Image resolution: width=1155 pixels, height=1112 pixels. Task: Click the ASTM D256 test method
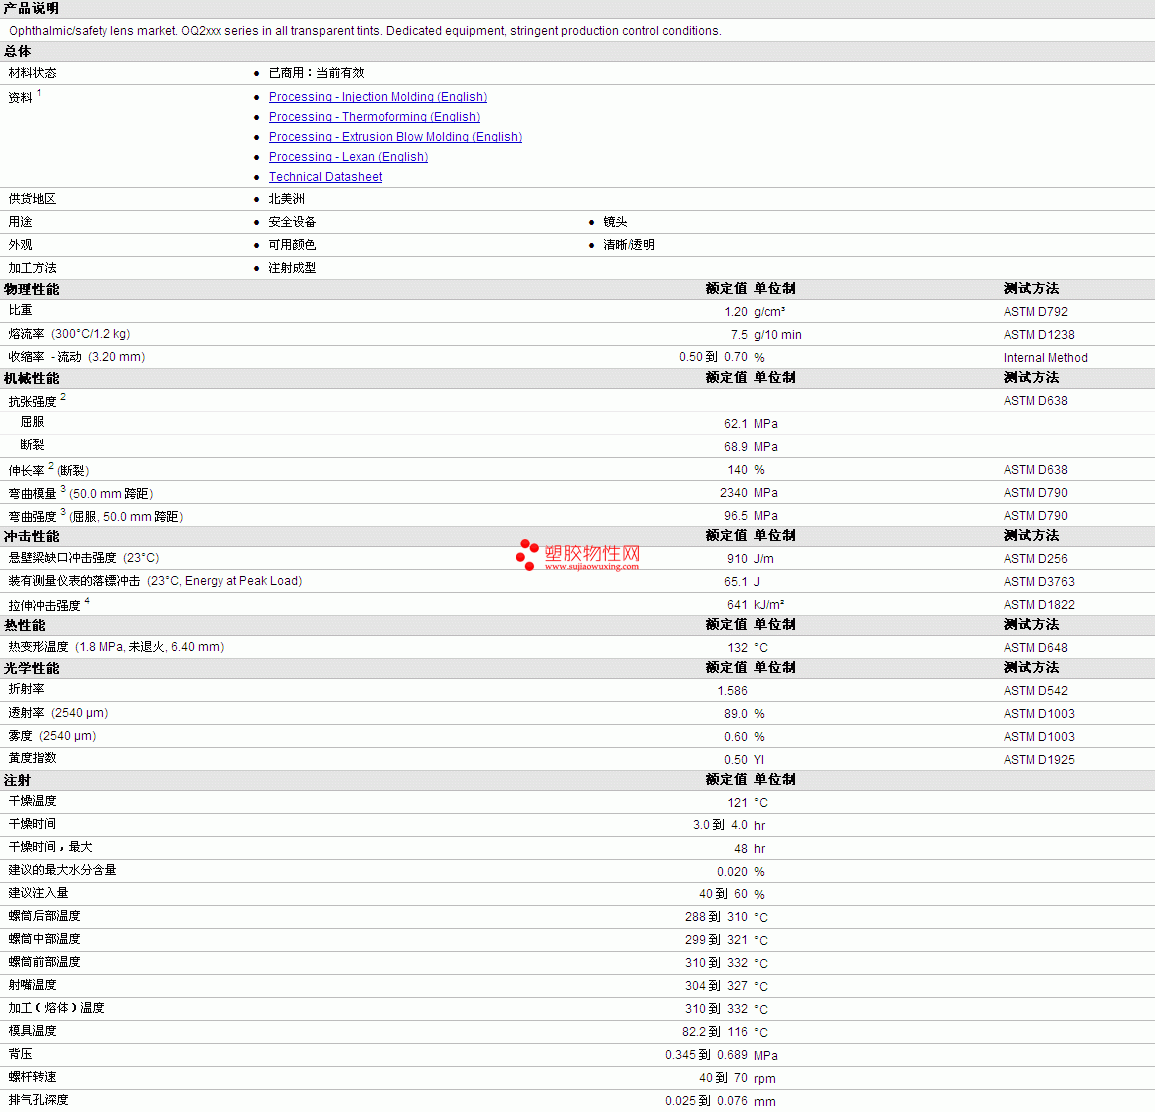click(x=1035, y=558)
